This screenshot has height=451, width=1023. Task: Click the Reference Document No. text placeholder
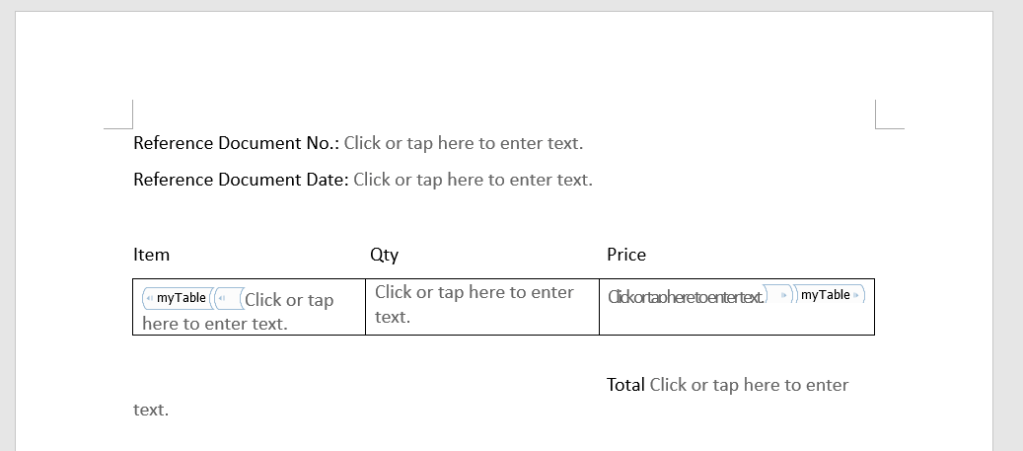tap(463, 143)
